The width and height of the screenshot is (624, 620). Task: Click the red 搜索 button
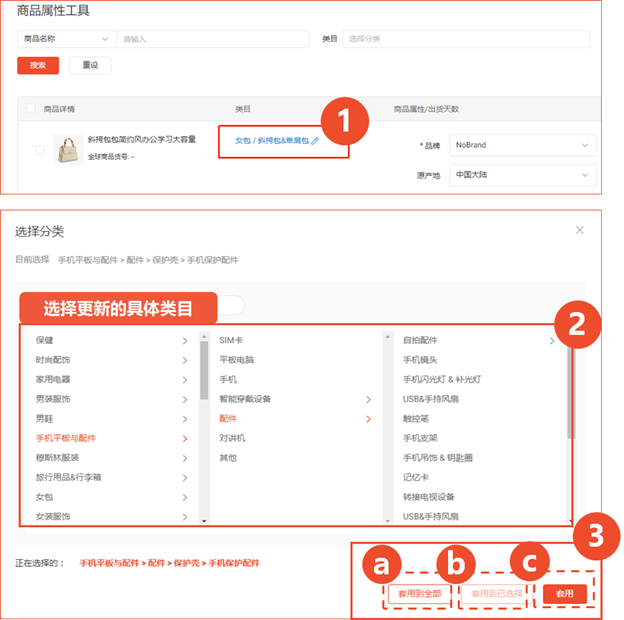pyautogui.click(x=38, y=65)
